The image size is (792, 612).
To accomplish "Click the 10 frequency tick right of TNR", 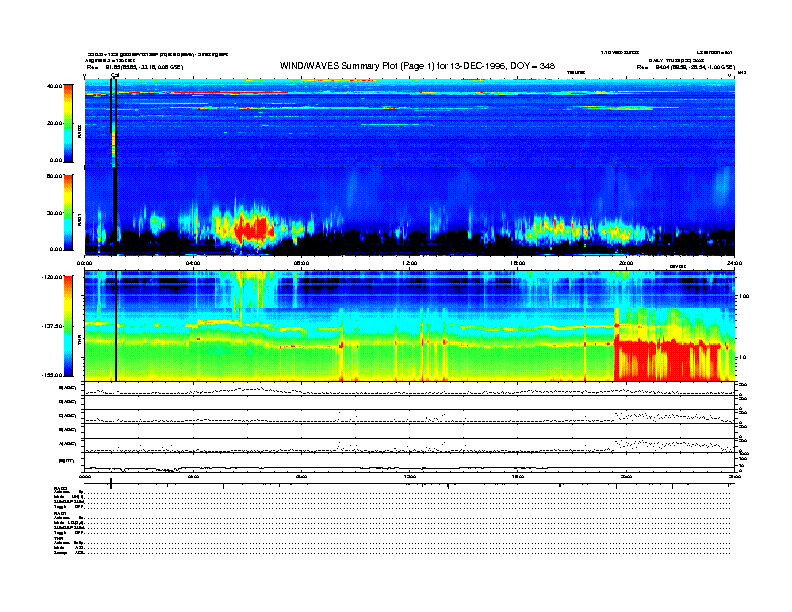I will (x=742, y=358).
